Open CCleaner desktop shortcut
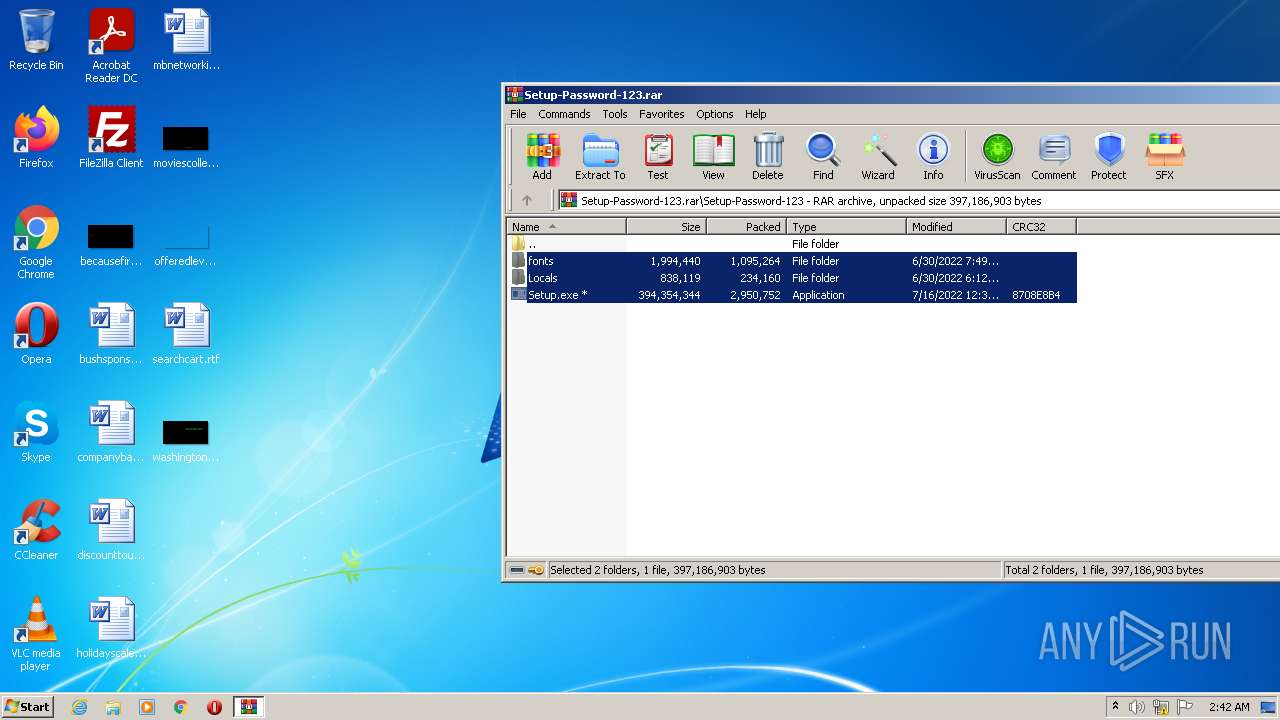 (x=36, y=530)
